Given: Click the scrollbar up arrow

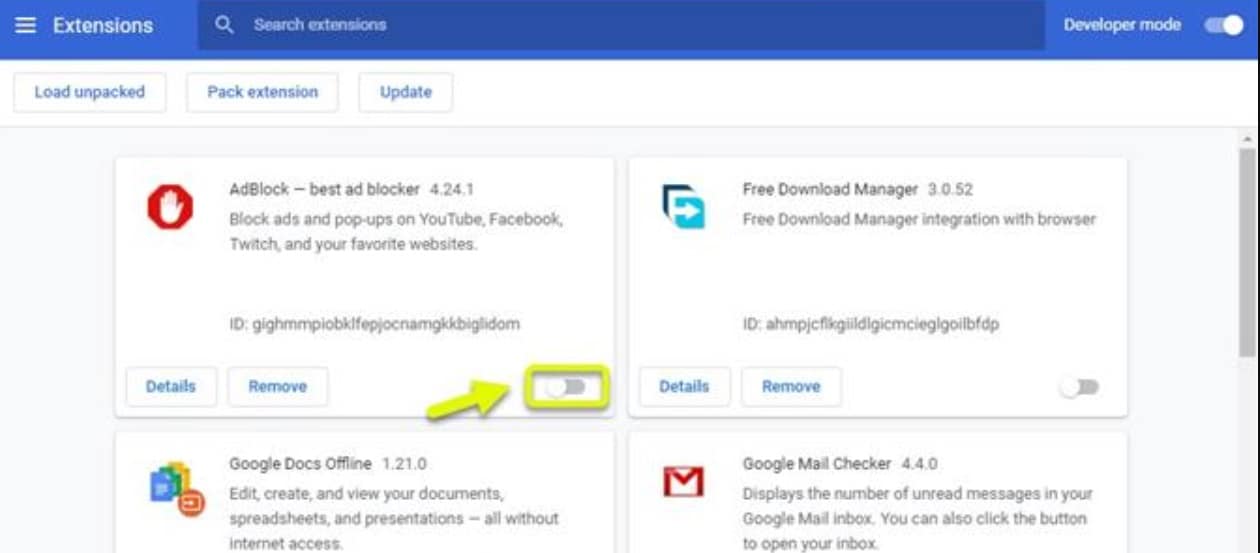Looking at the screenshot, I should [x=1247, y=138].
